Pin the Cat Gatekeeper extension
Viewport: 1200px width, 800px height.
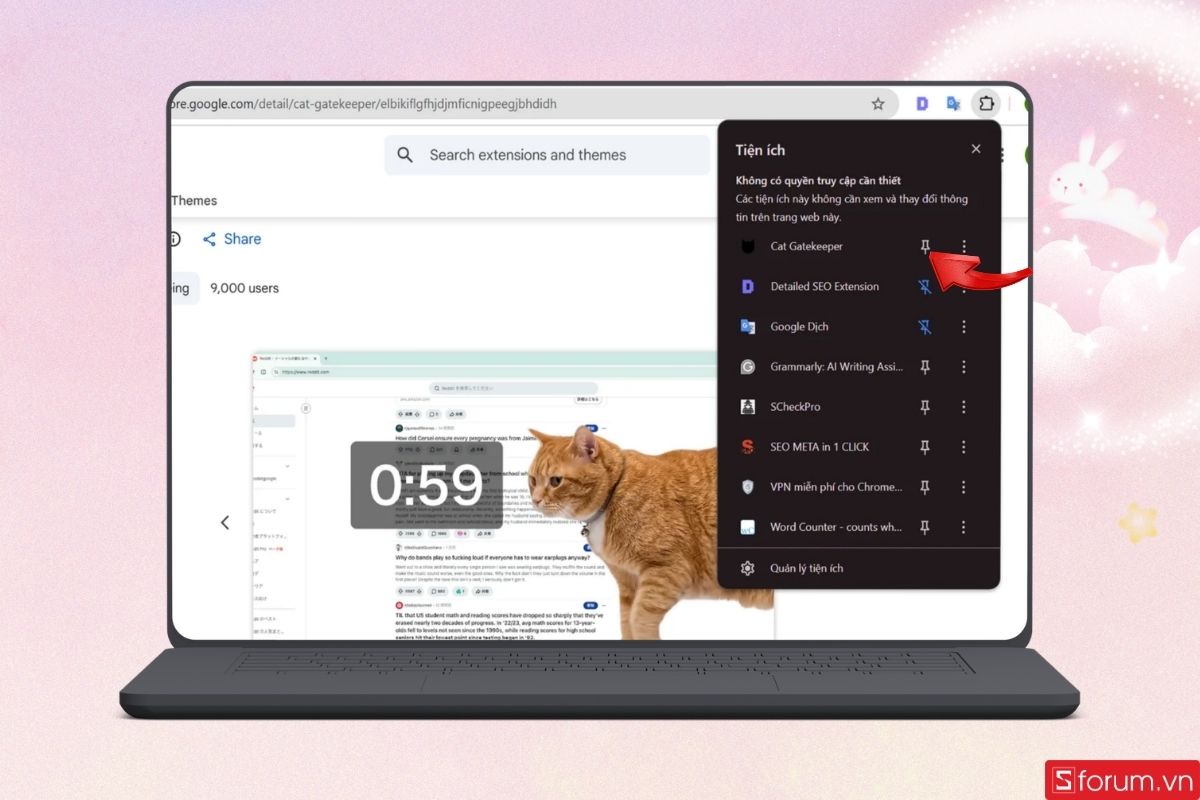(x=925, y=246)
